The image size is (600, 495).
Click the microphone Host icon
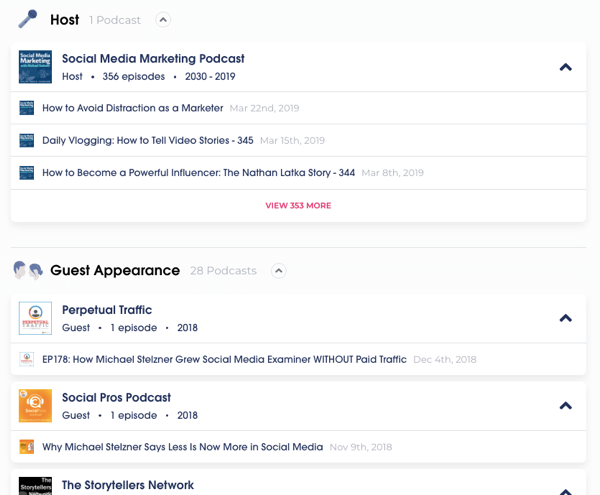tap(27, 19)
